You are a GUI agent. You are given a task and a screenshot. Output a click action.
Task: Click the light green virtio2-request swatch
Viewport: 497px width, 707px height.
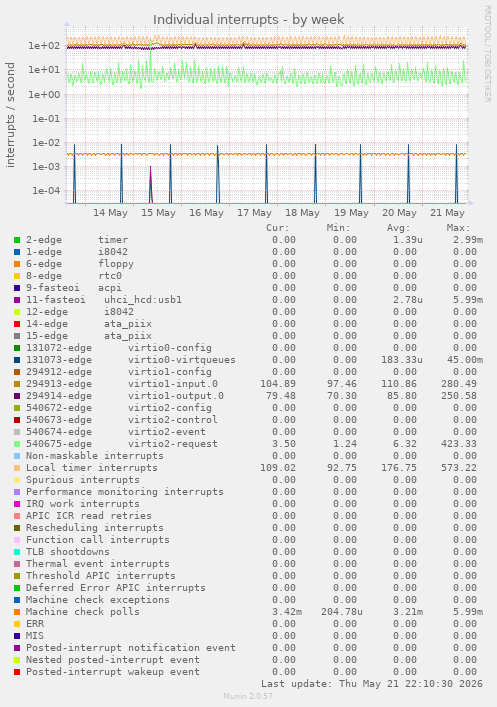click(17, 444)
